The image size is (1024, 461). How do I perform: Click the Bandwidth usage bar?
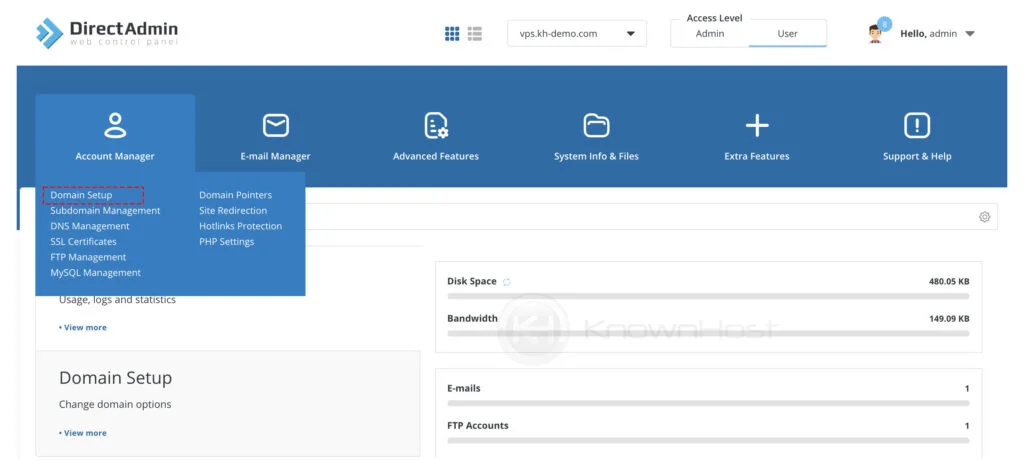click(708, 334)
